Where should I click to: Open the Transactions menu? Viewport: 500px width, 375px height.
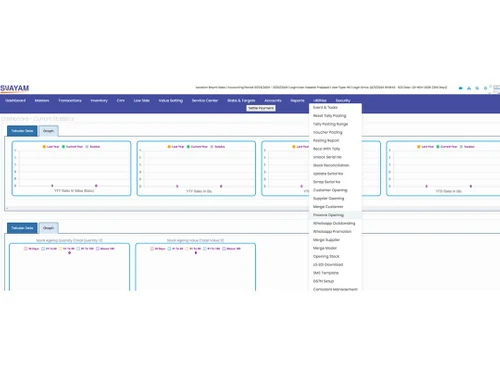(70, 100)
